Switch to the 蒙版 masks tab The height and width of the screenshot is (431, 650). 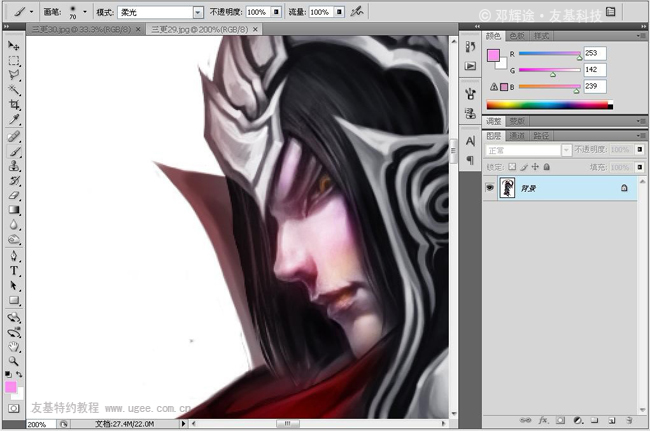(x=517, y=121)
